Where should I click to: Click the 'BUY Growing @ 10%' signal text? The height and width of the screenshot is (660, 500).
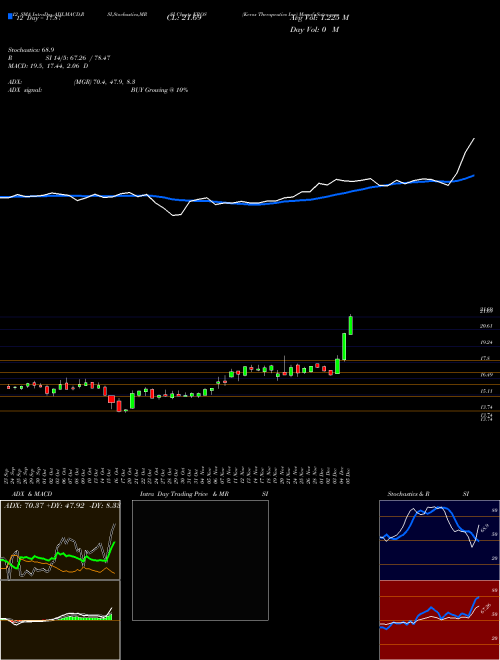[159, 90]
